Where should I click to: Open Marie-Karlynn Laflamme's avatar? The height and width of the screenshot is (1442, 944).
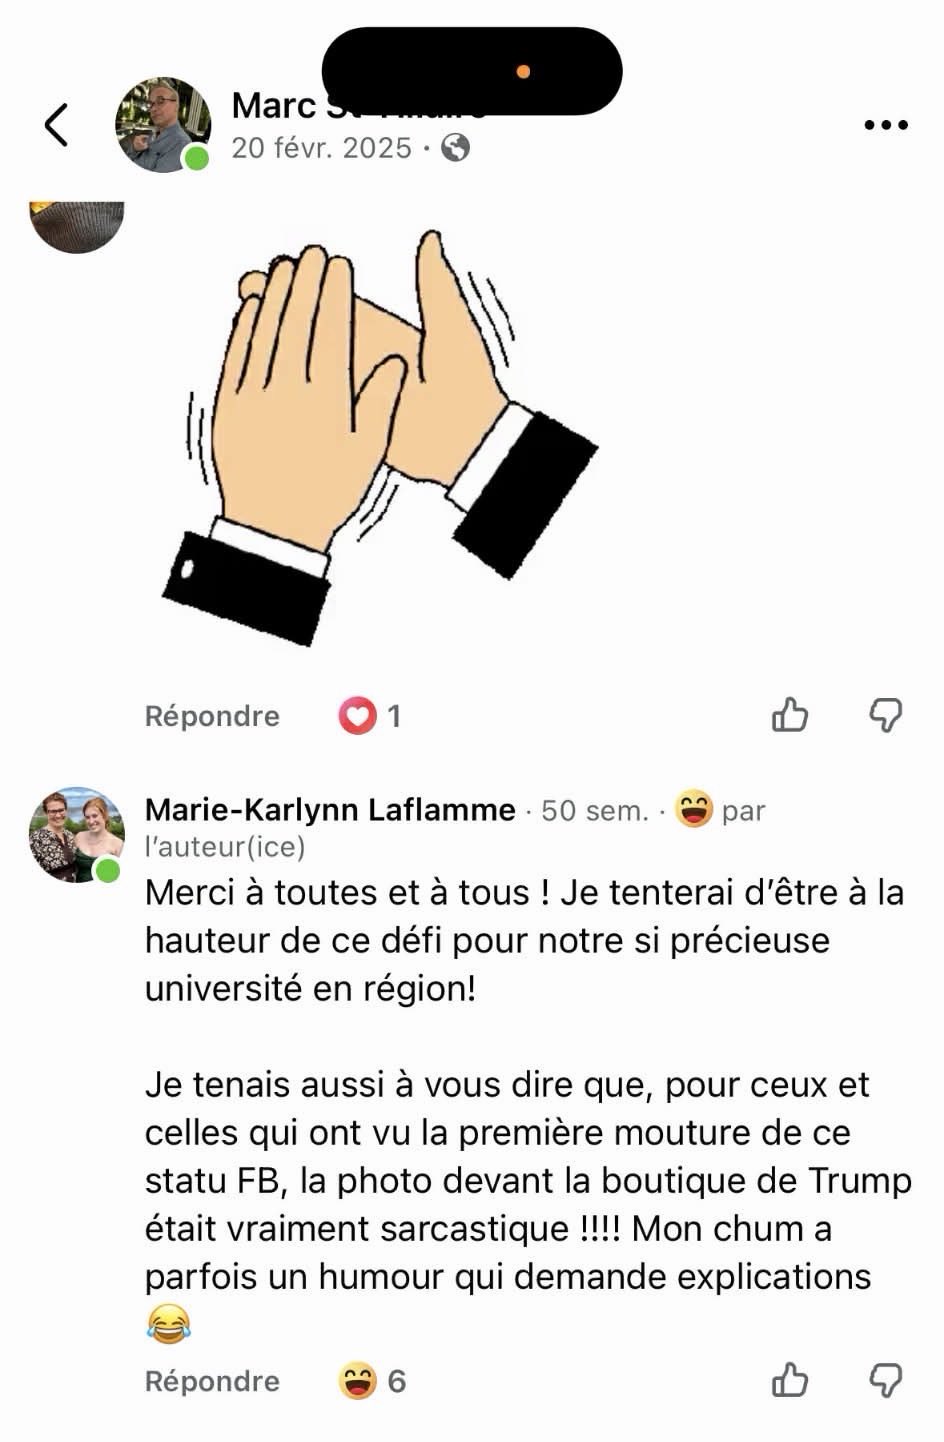pos(76,835)
